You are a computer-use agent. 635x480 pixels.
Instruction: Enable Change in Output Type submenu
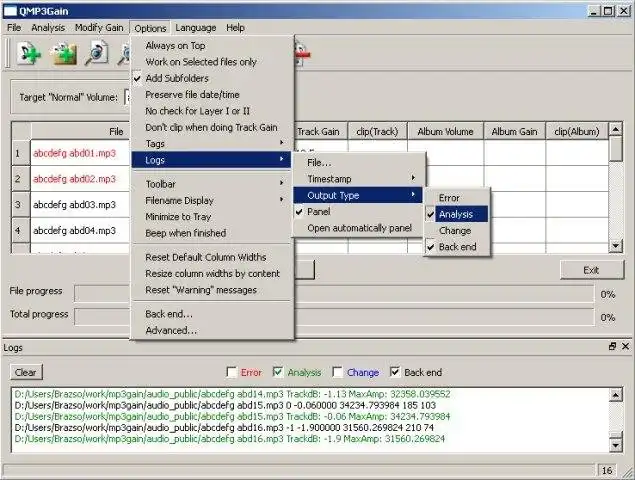pos(457,230)
